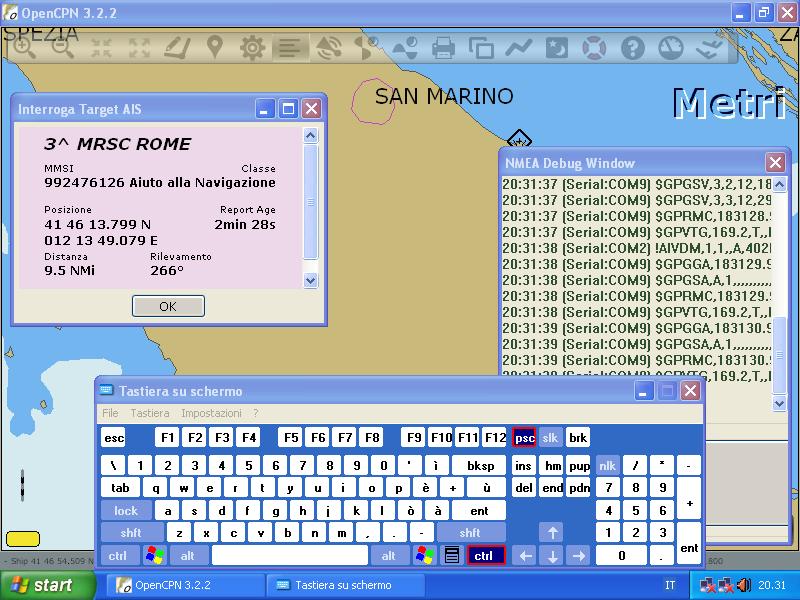Click the Zoom Out magnifier toolbar icon
800x600 pixels.
tap(63, 48)
